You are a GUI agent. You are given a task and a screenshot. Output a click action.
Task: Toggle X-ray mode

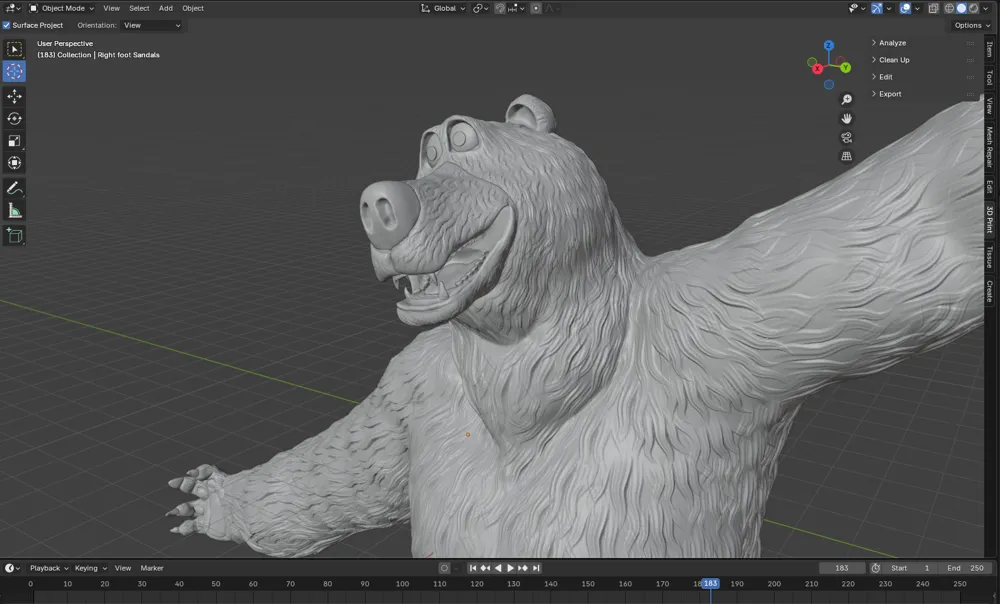[934, 8]
